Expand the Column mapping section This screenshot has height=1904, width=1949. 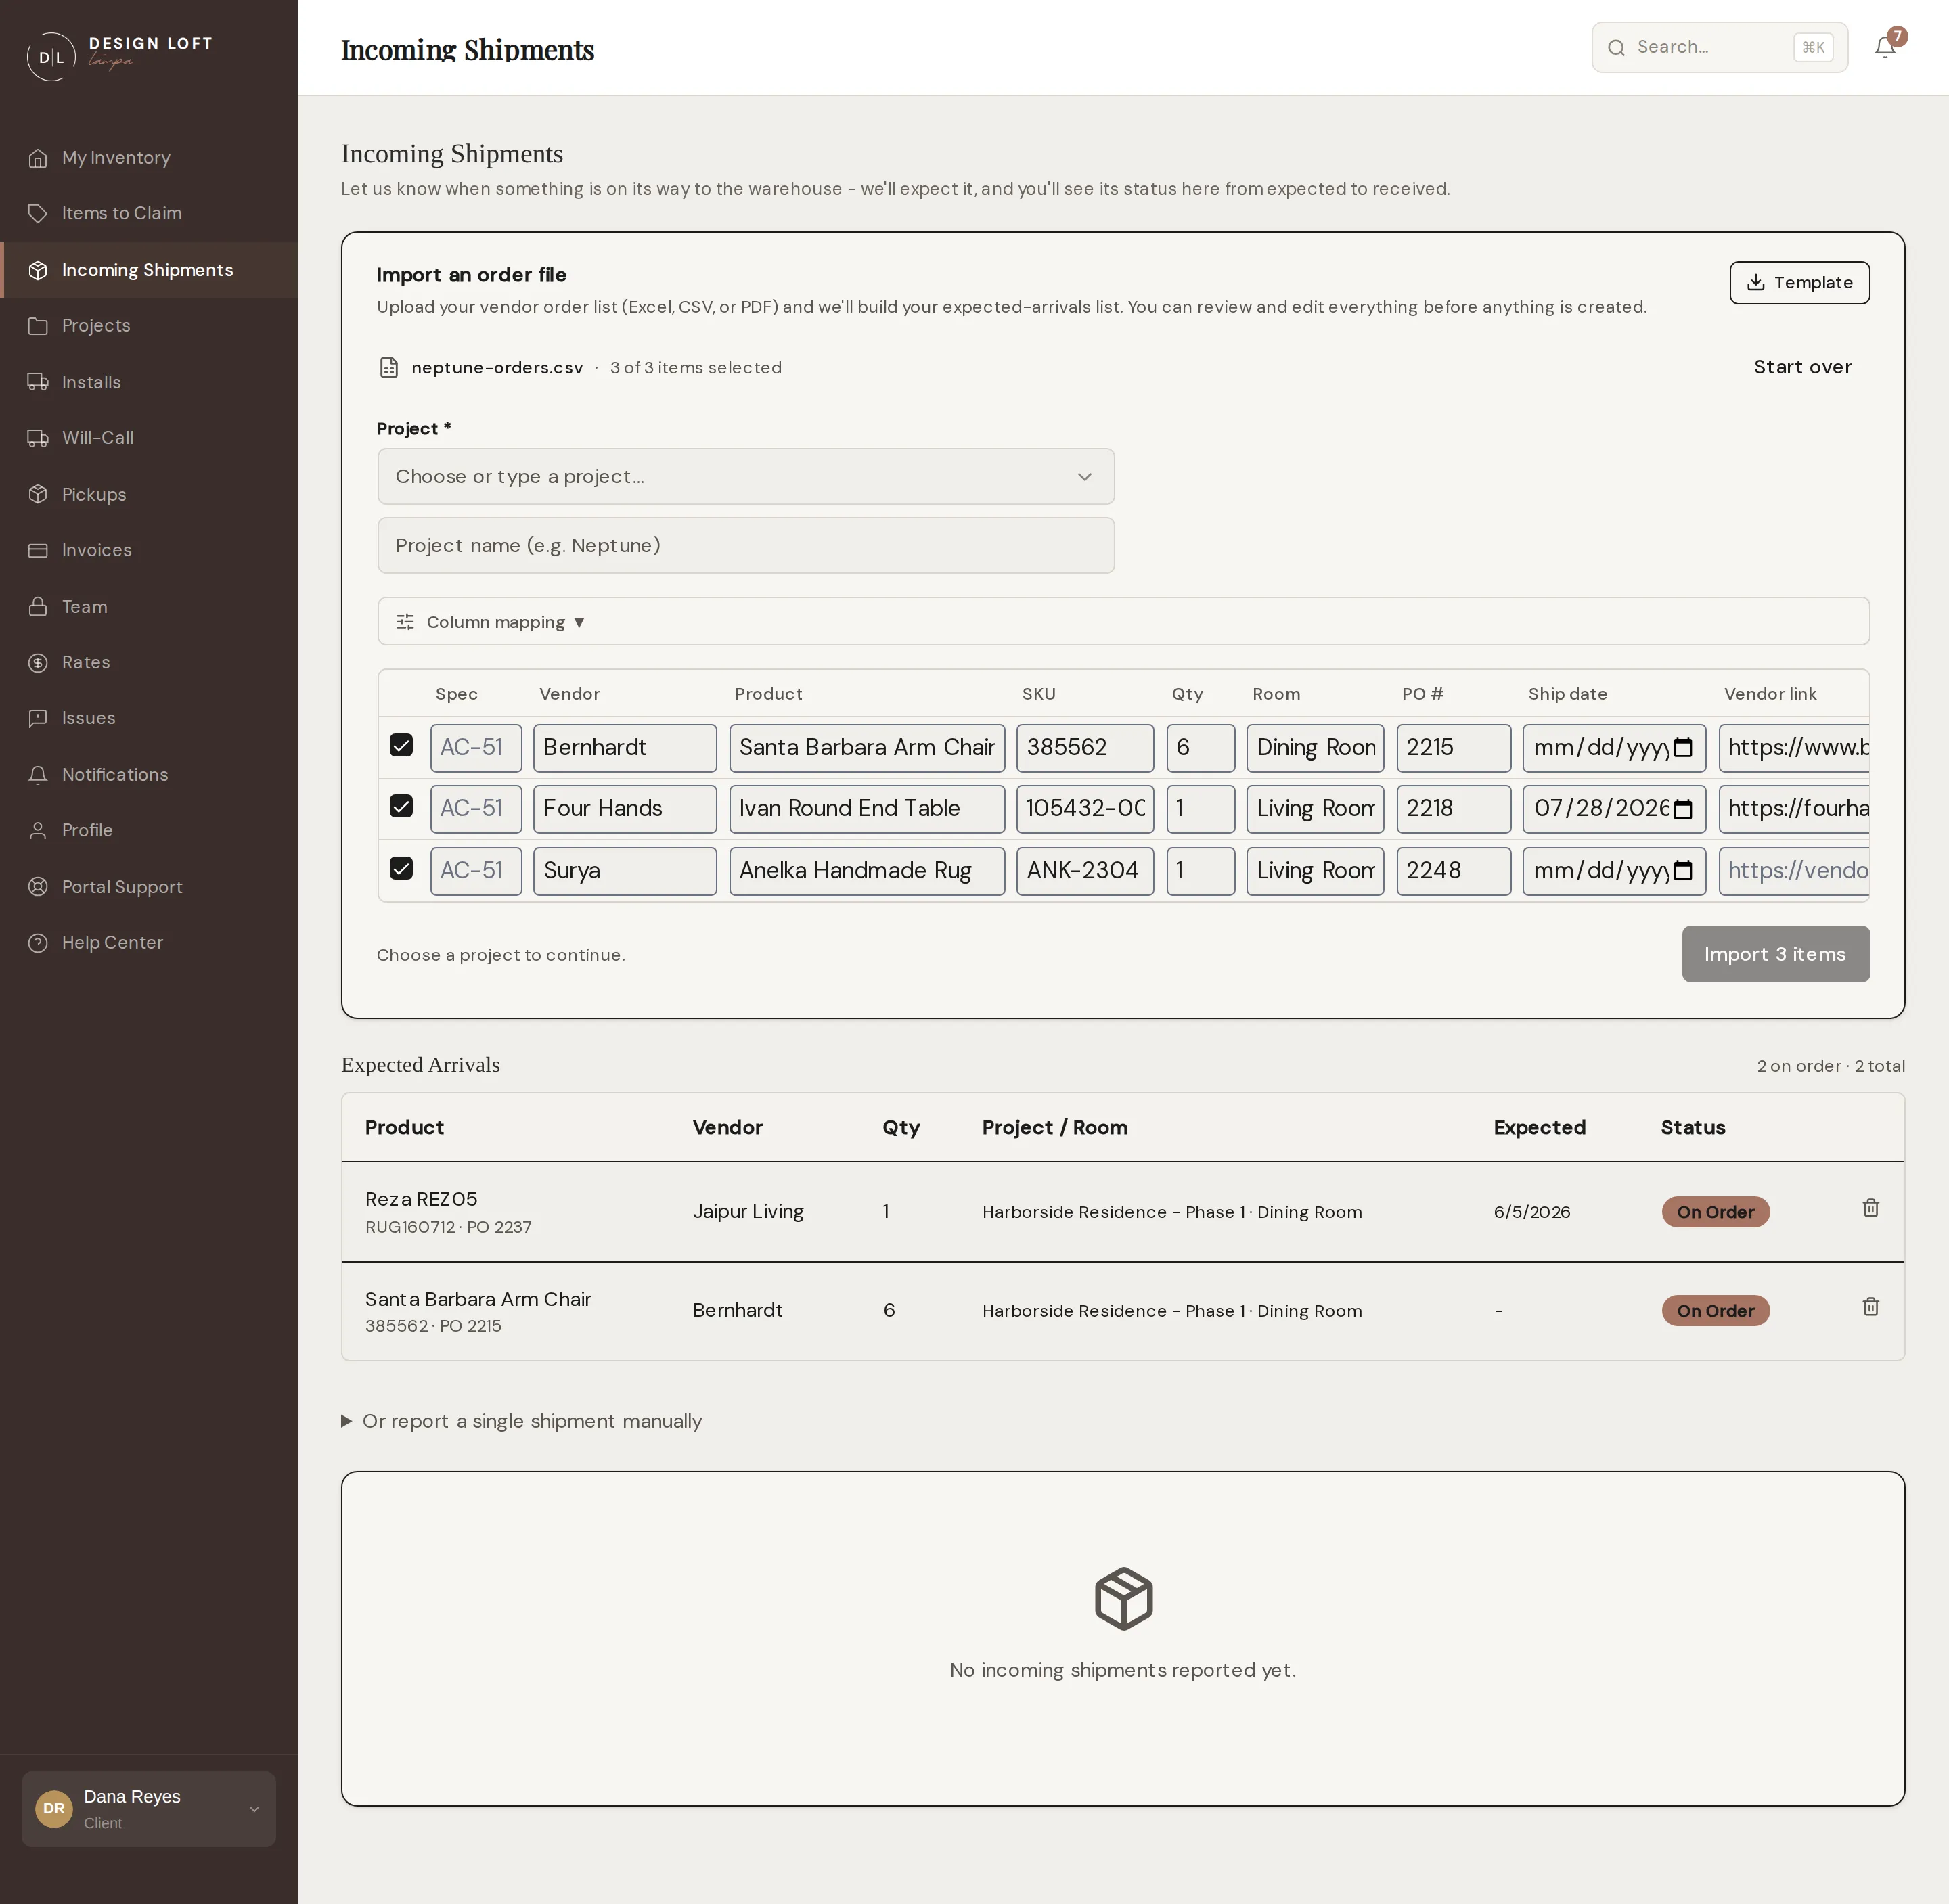click(1123, 621)
